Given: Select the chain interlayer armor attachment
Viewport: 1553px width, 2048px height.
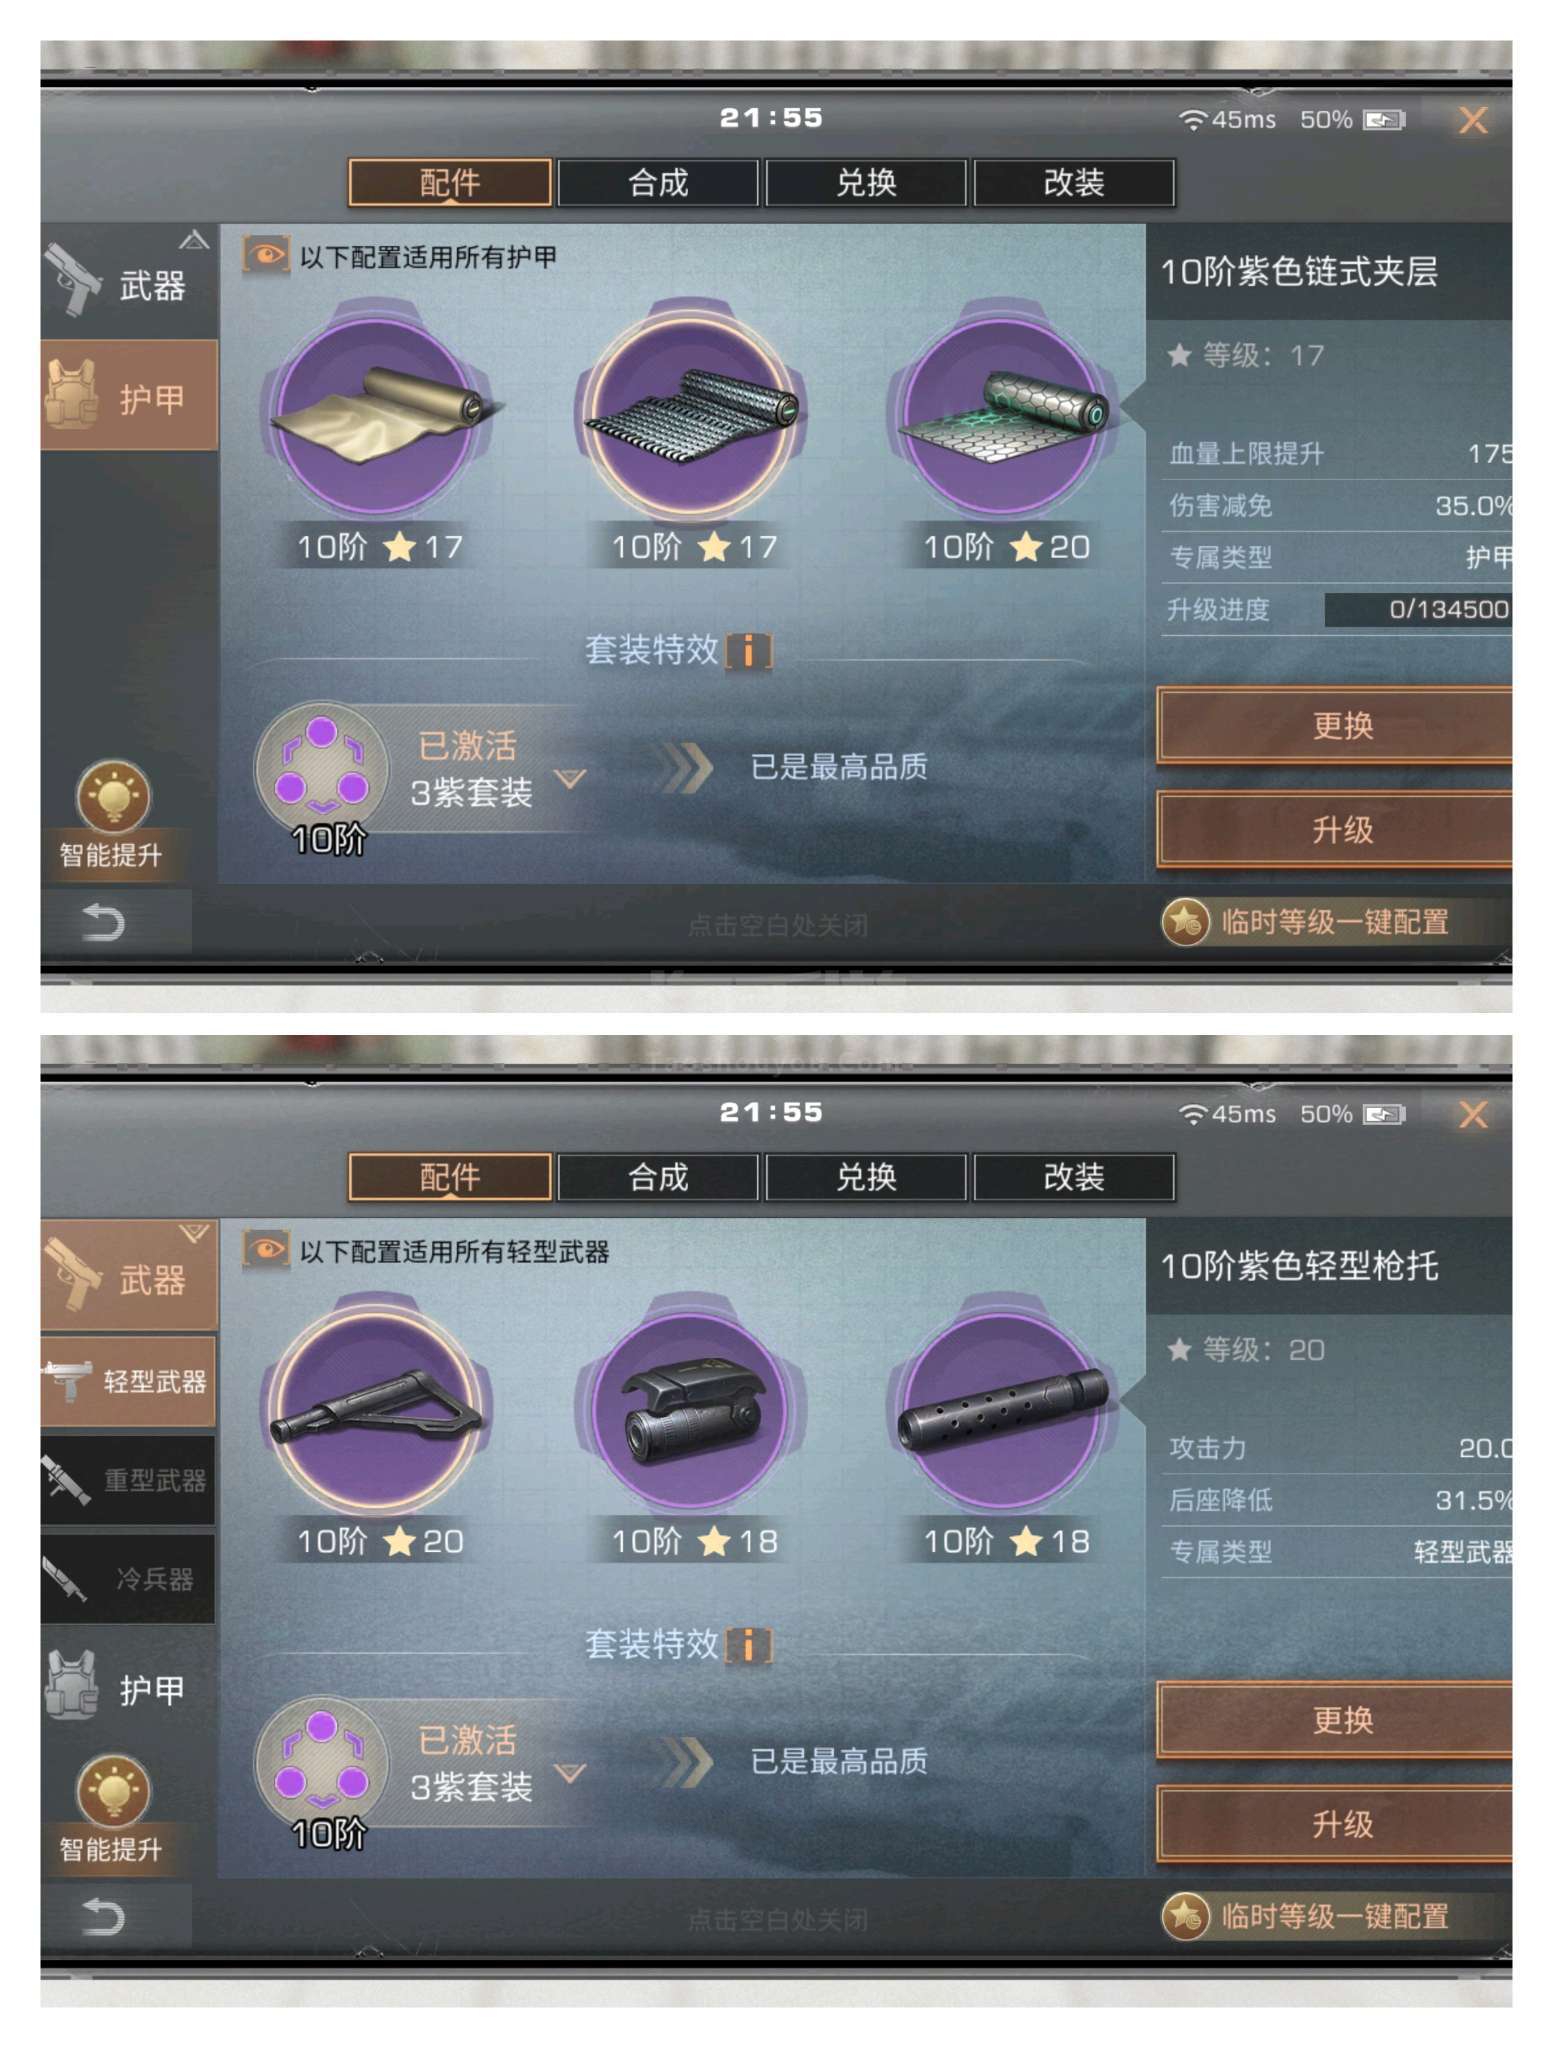Looking at the screenshot, I should point(691,412).
